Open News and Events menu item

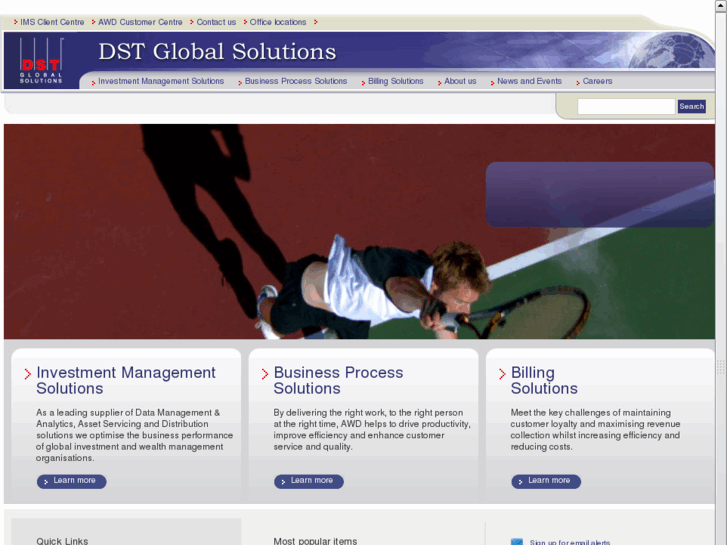point(529,81)
